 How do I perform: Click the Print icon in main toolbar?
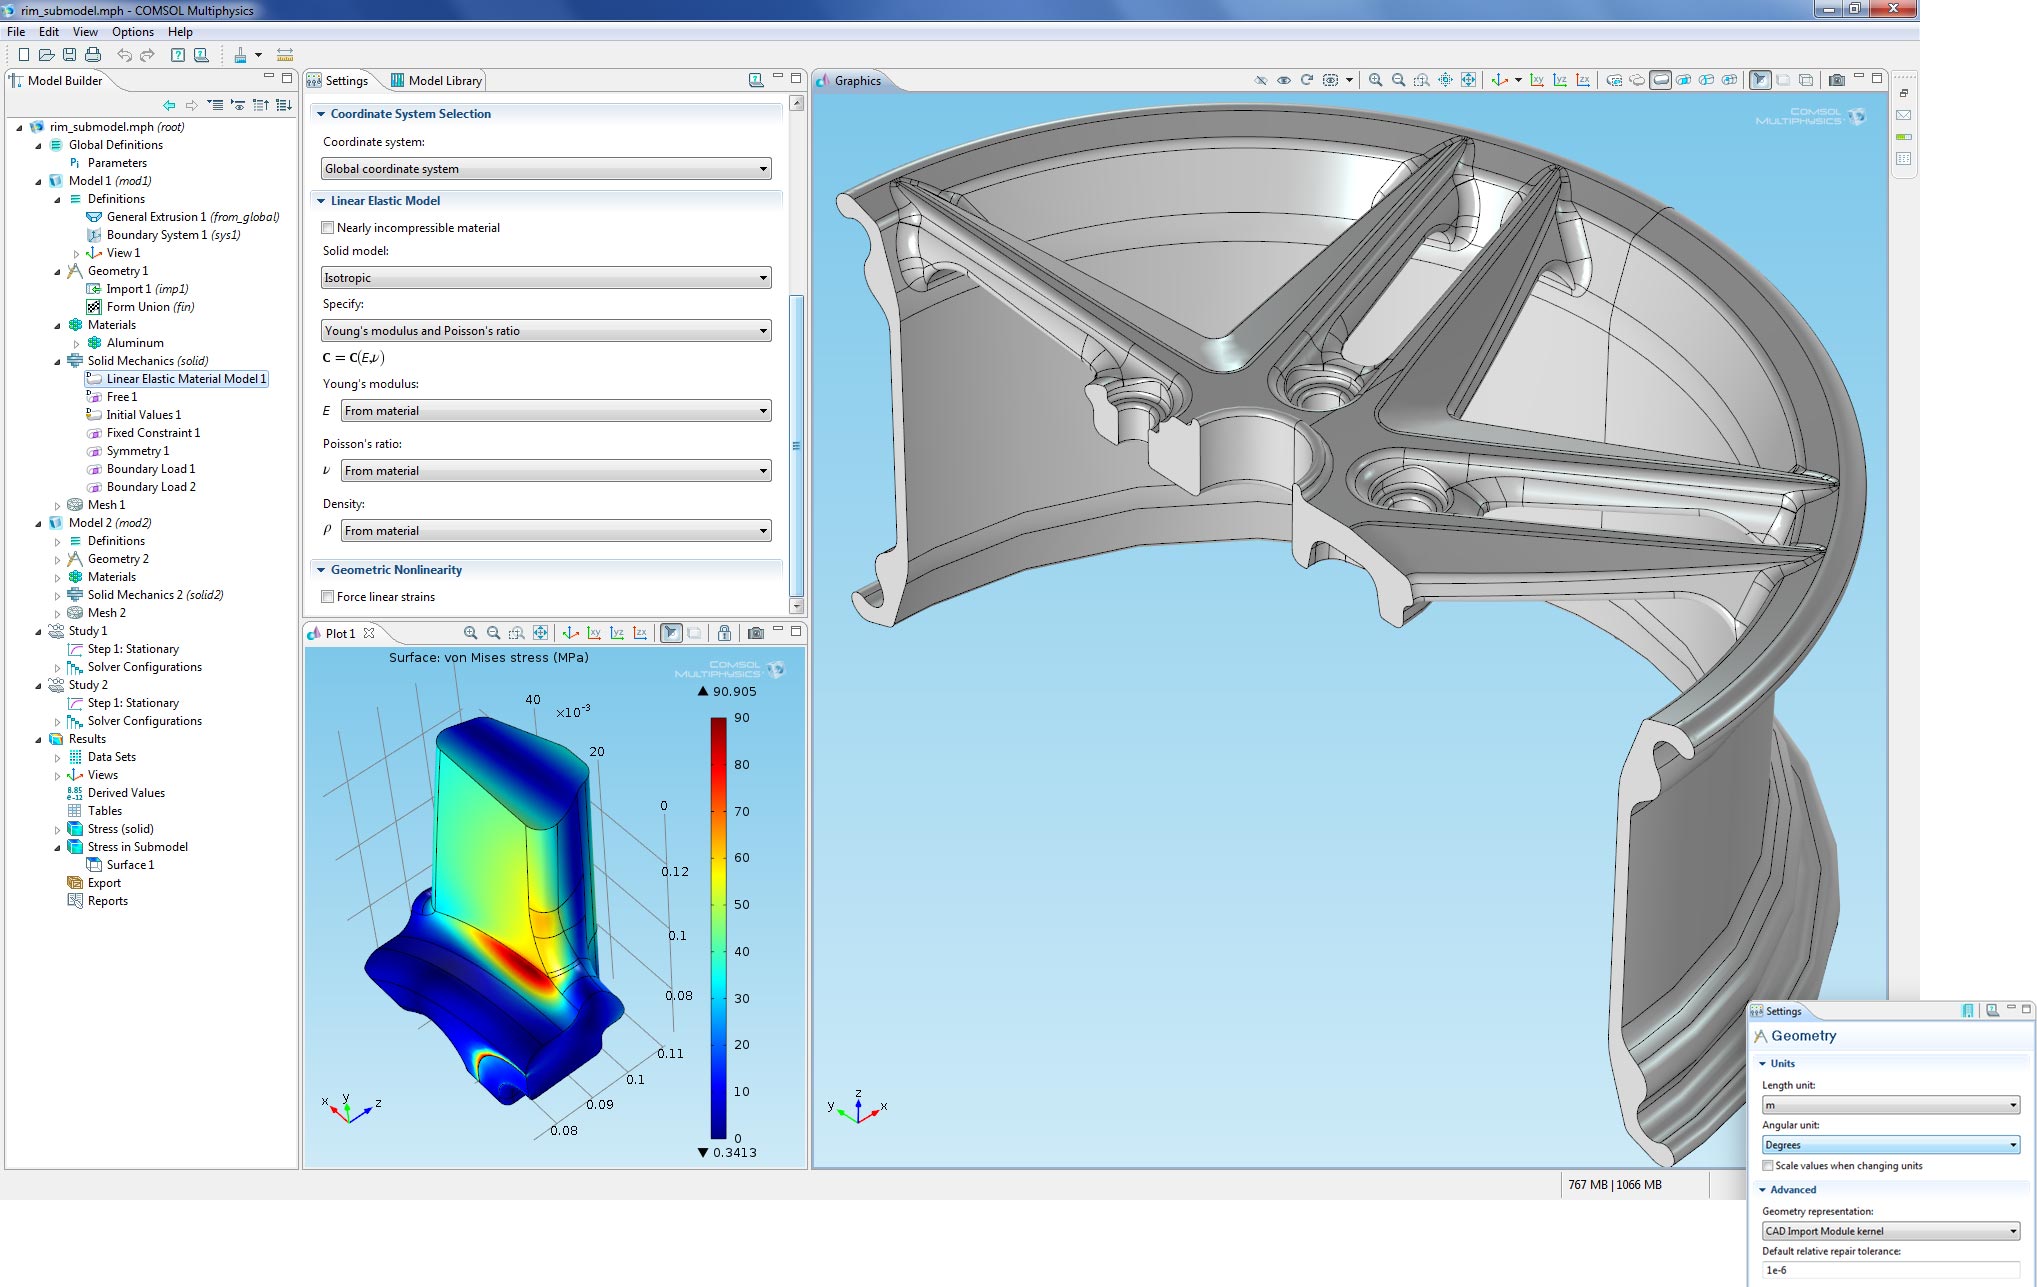click(x=93, y=55)
